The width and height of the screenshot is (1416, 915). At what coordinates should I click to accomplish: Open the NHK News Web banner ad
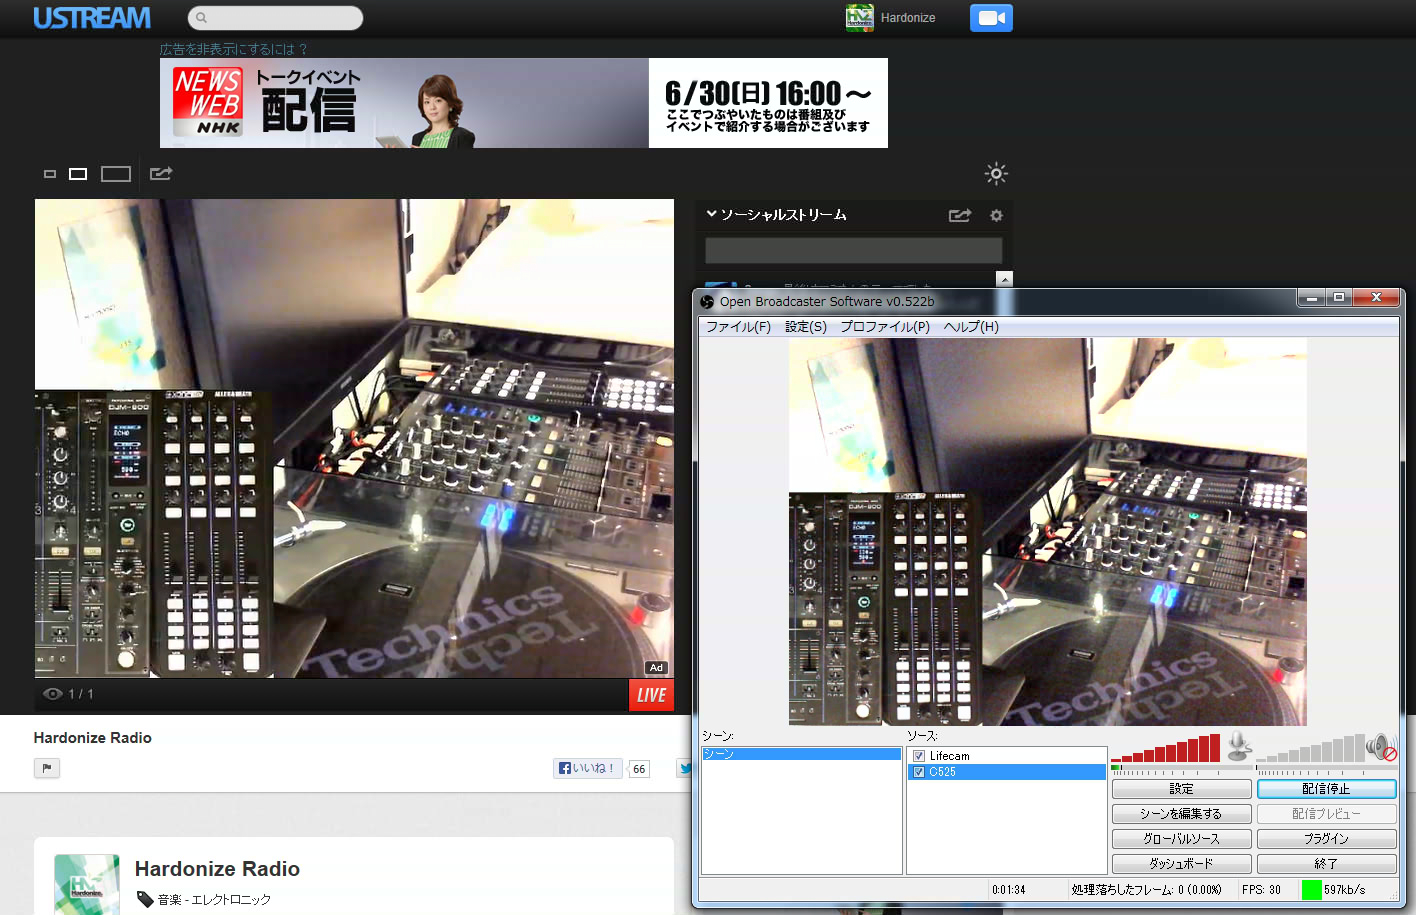(x=524, y=103)
